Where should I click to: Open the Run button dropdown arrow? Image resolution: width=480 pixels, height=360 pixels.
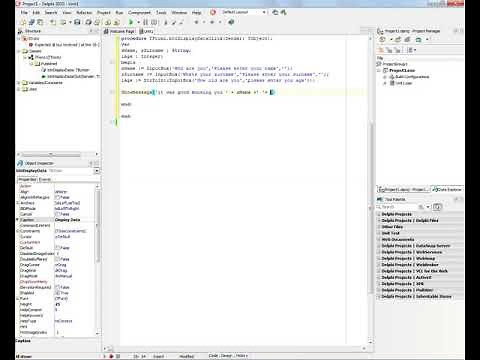coord(138,22)
